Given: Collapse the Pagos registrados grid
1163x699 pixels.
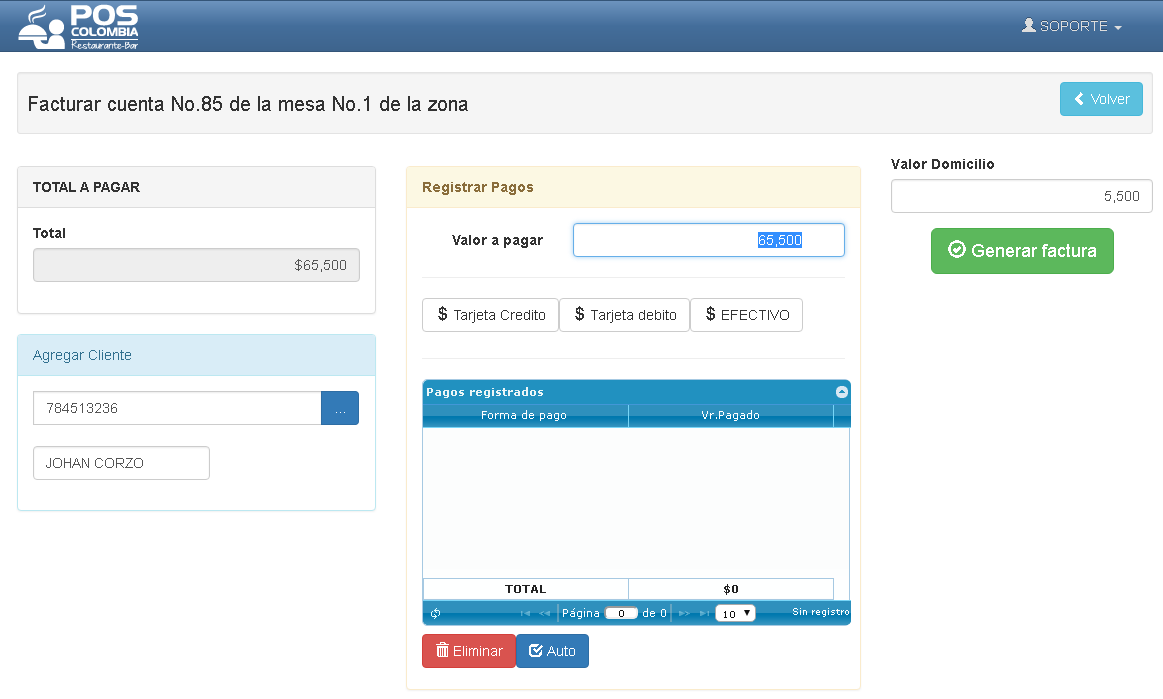Looking at the screenshot, I should pos(842,392).
